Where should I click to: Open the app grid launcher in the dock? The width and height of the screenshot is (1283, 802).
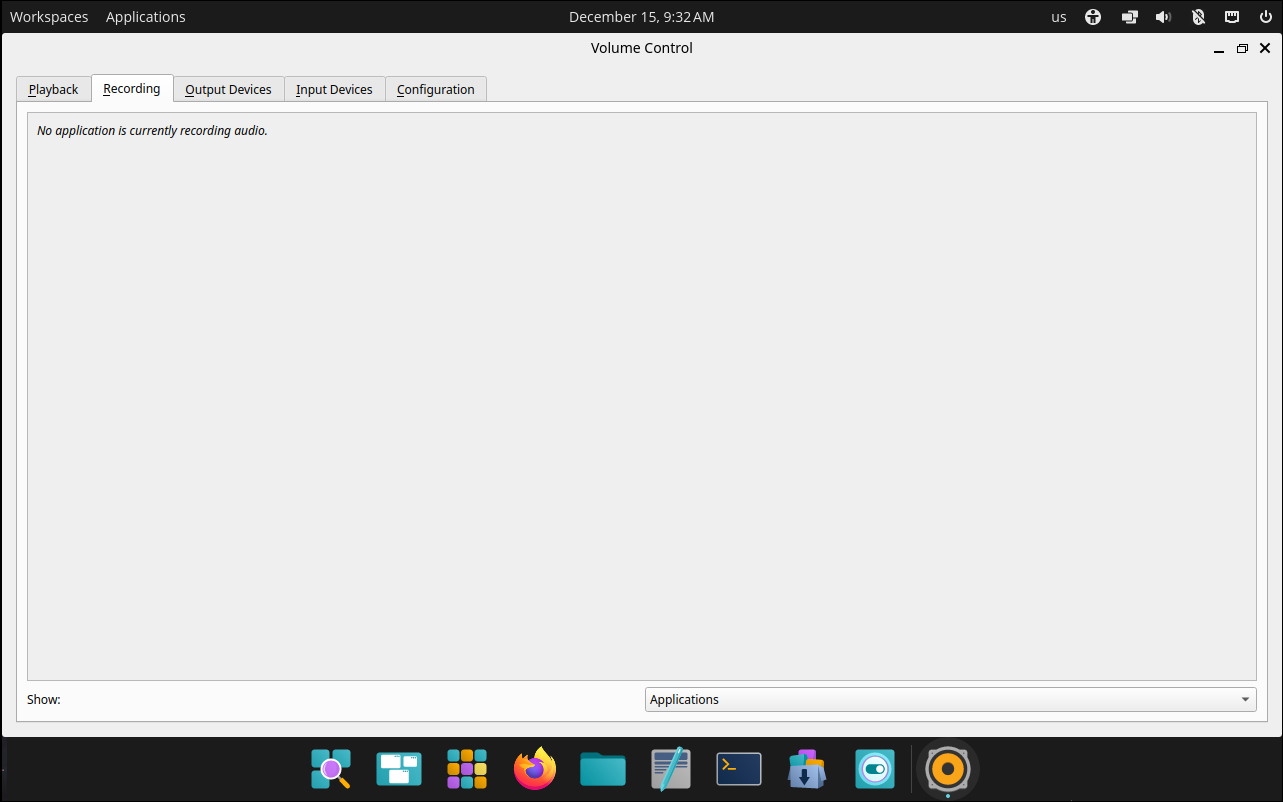point(466,769)
